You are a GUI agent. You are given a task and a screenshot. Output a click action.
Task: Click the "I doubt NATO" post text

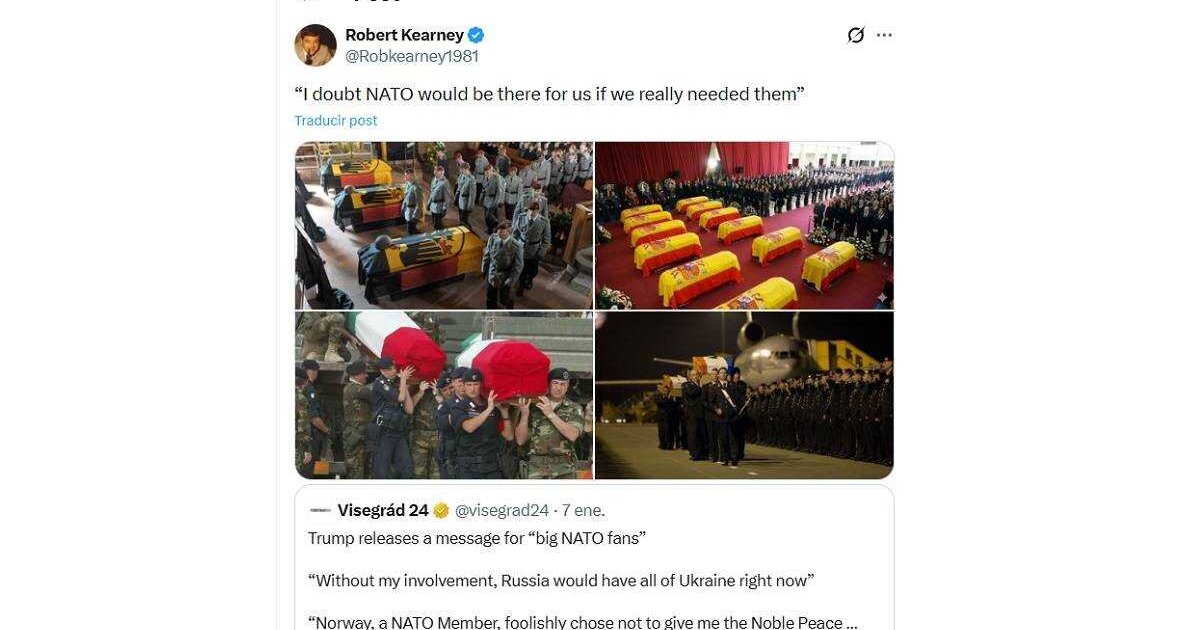point(550,94)
